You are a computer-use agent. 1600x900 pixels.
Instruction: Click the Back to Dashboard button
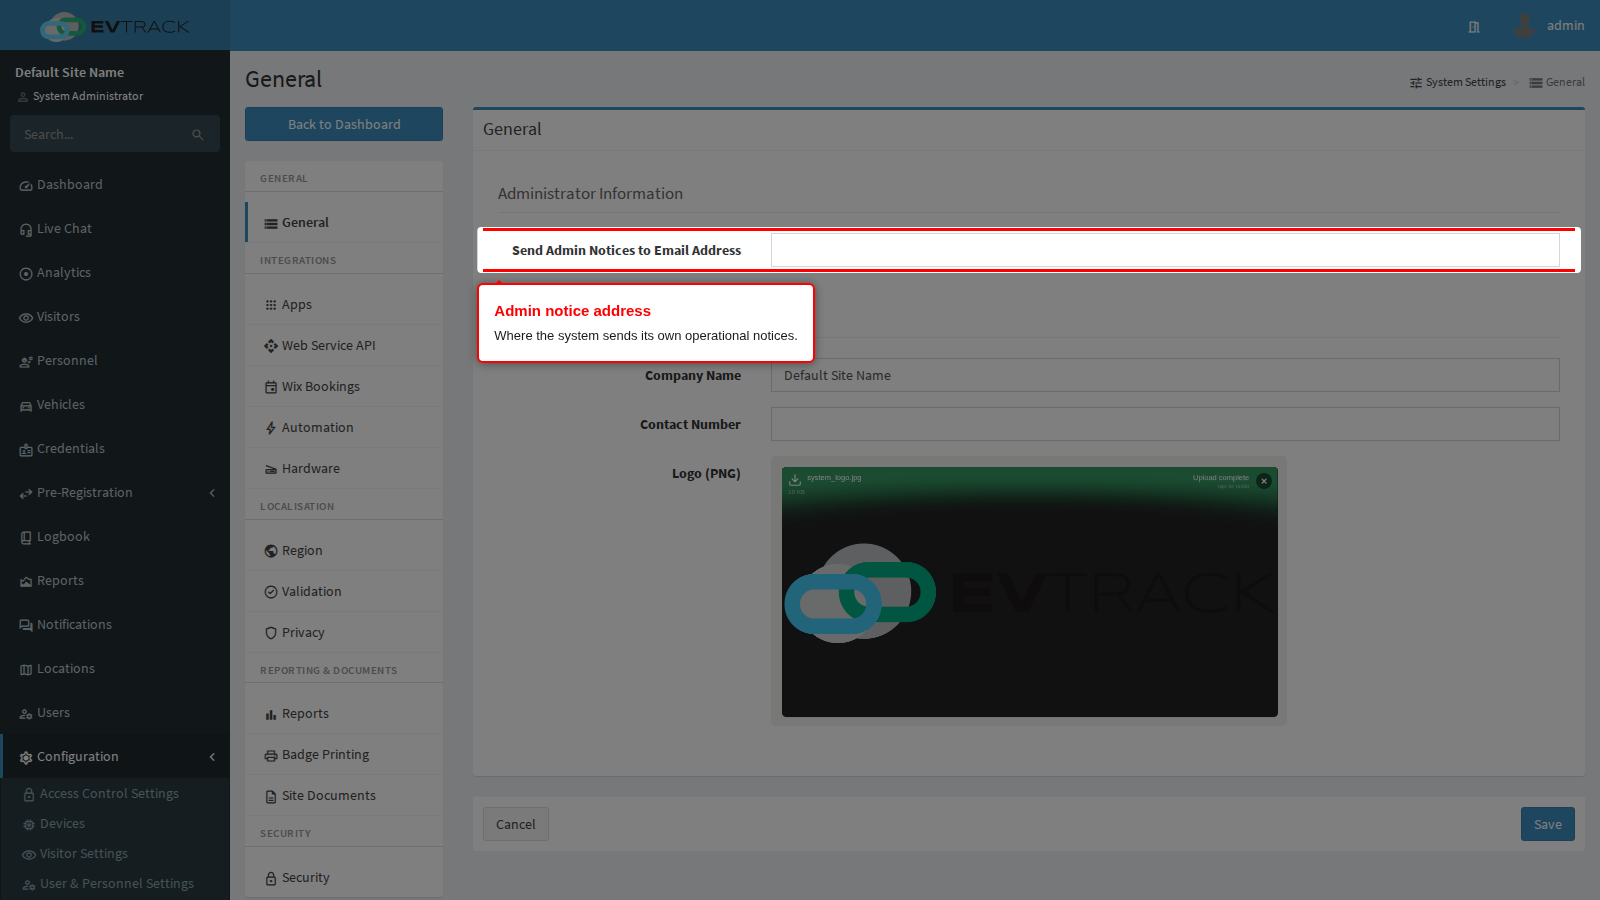coord(344,124)
